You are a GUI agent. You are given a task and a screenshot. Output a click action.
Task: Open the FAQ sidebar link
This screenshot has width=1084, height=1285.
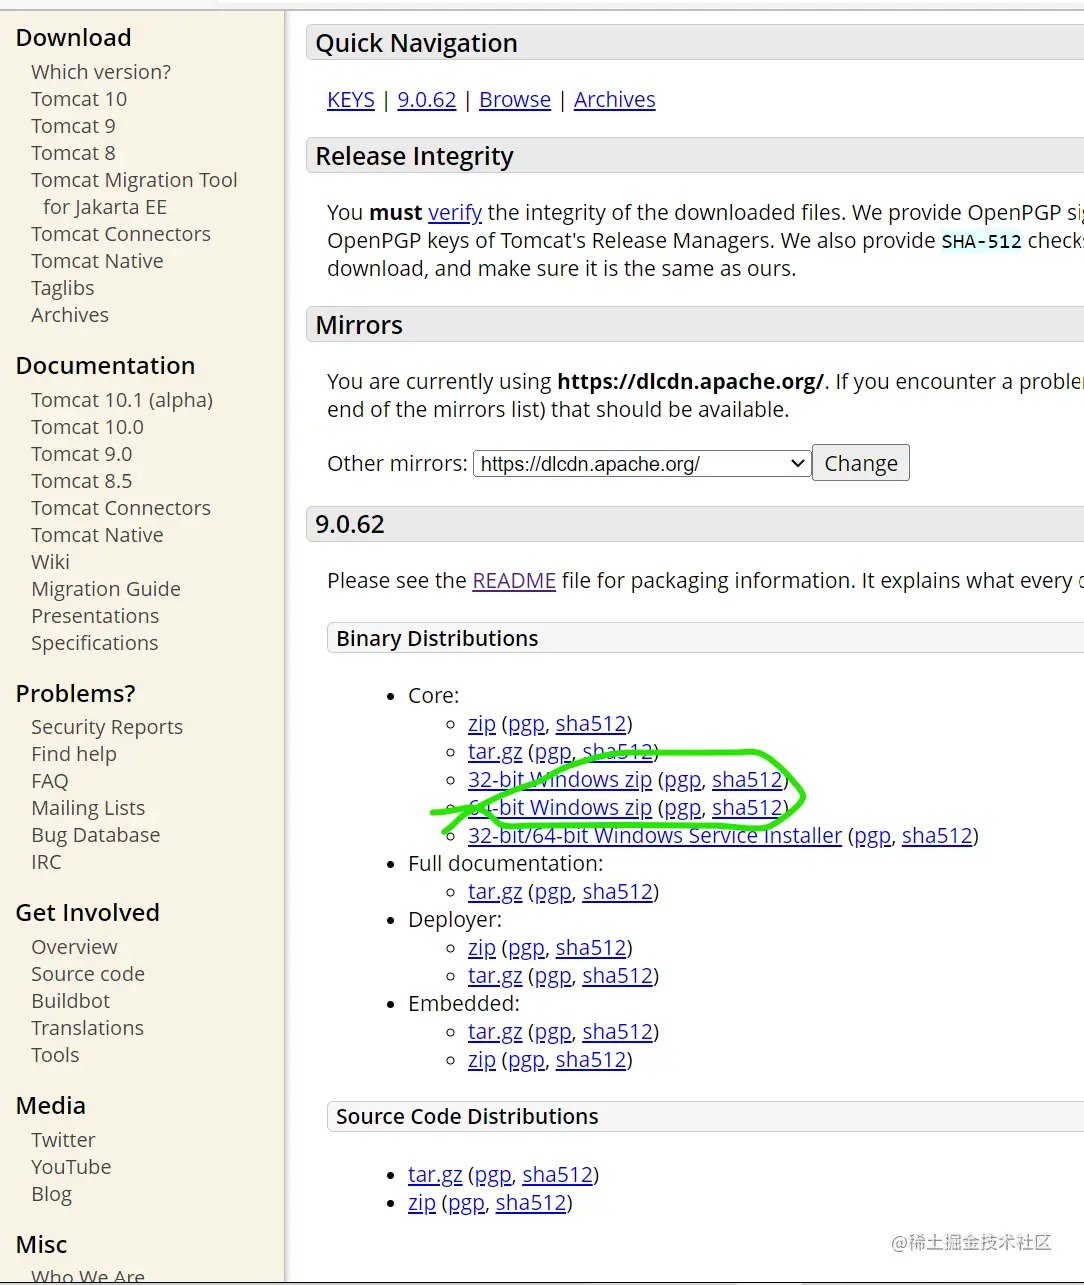[x=50, y=781]
